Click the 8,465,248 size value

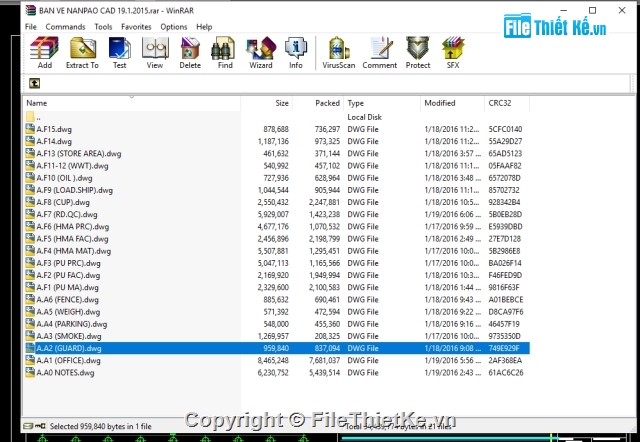[273, 360]
